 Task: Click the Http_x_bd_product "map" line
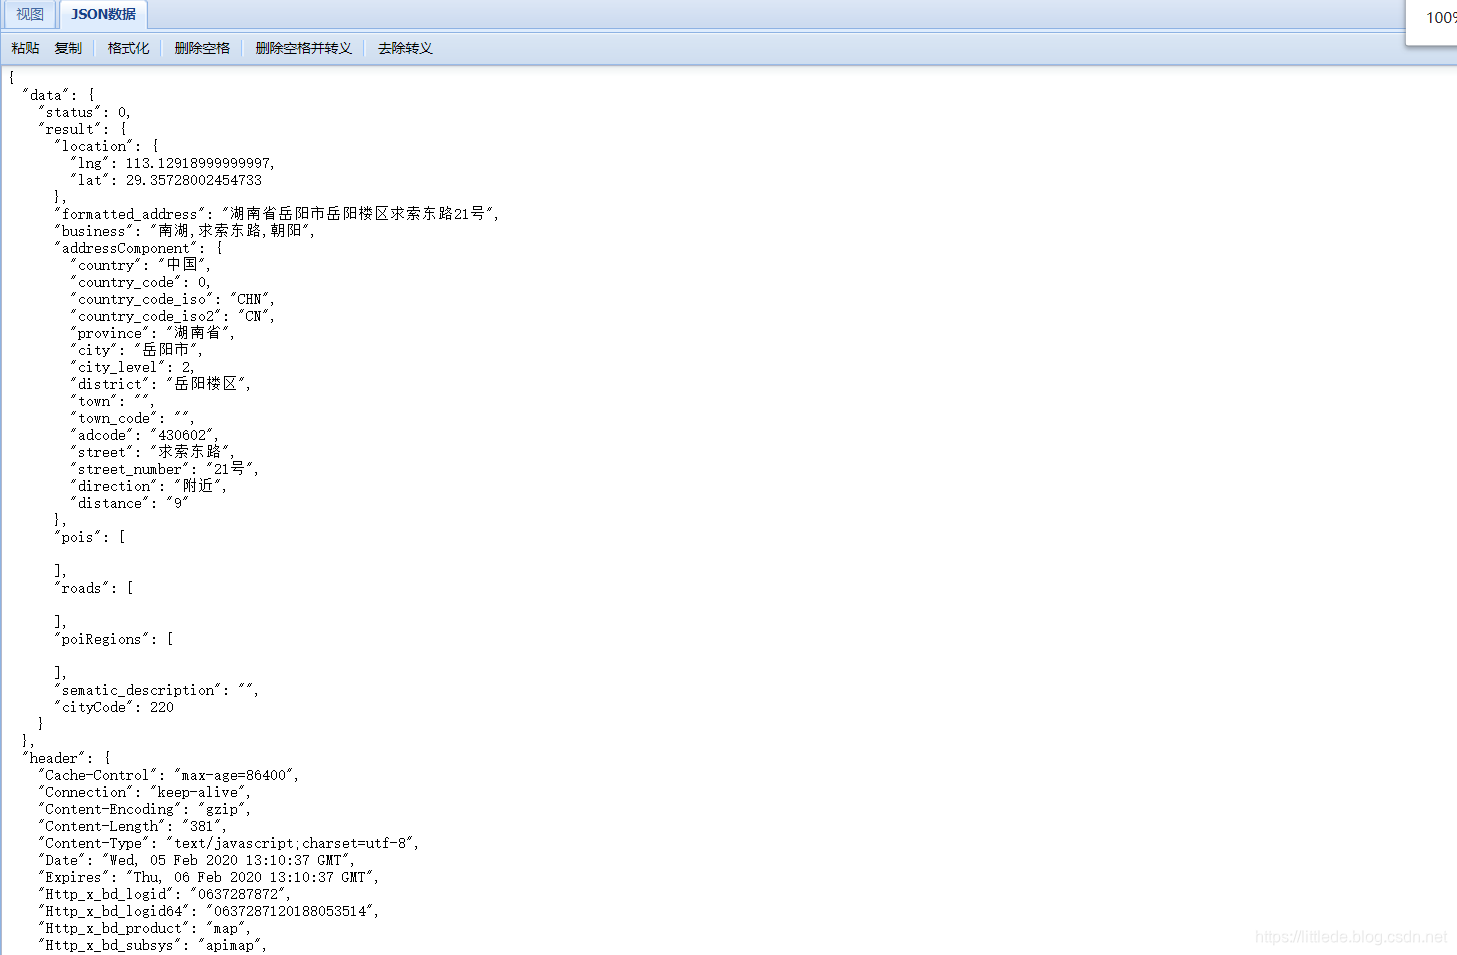point(145,929)
